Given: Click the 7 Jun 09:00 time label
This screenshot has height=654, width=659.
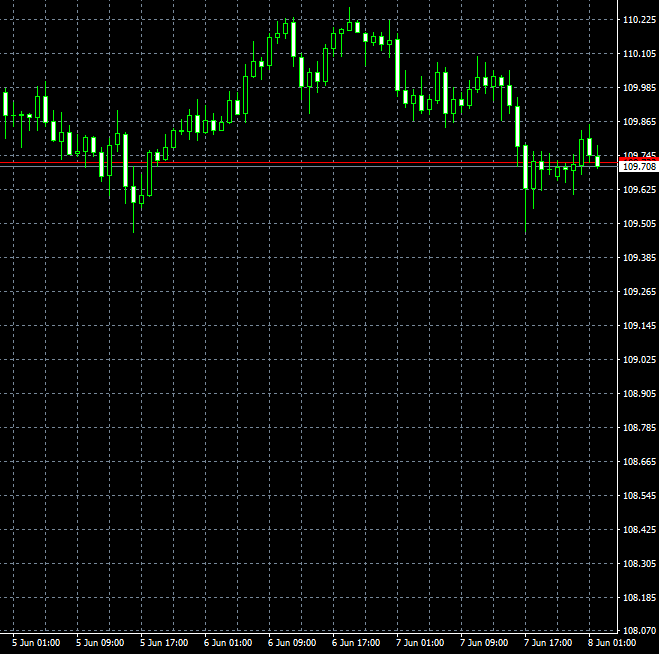Looking at the screenshot, I should coord(484,643).
